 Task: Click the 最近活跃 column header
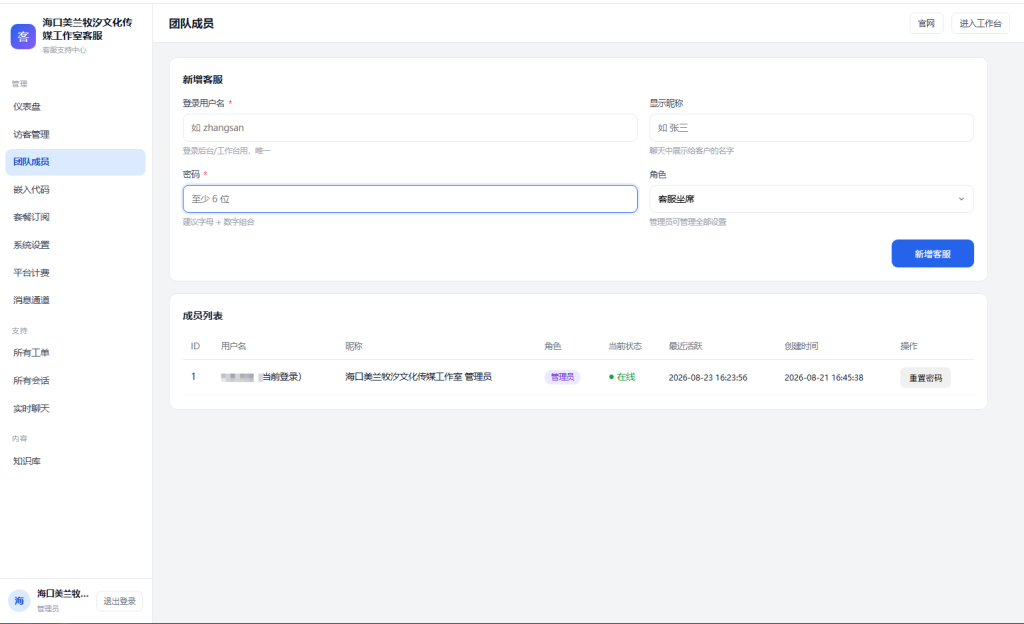pyautogui.click(x=685, y=346)
